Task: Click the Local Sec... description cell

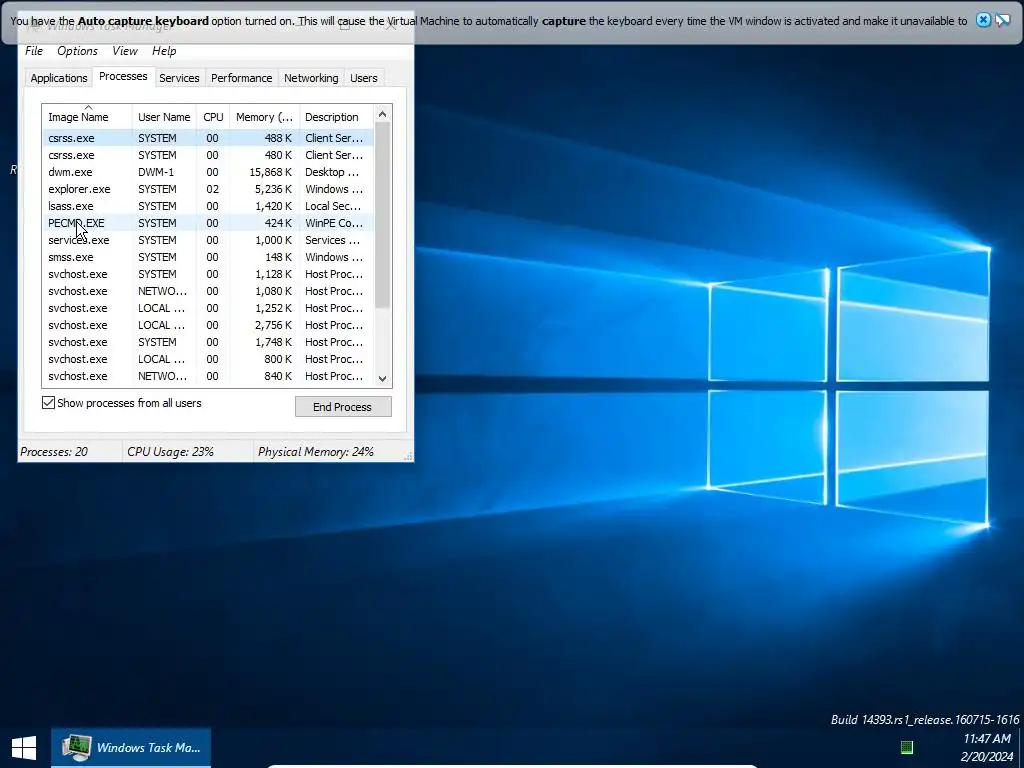Action: 333,206
